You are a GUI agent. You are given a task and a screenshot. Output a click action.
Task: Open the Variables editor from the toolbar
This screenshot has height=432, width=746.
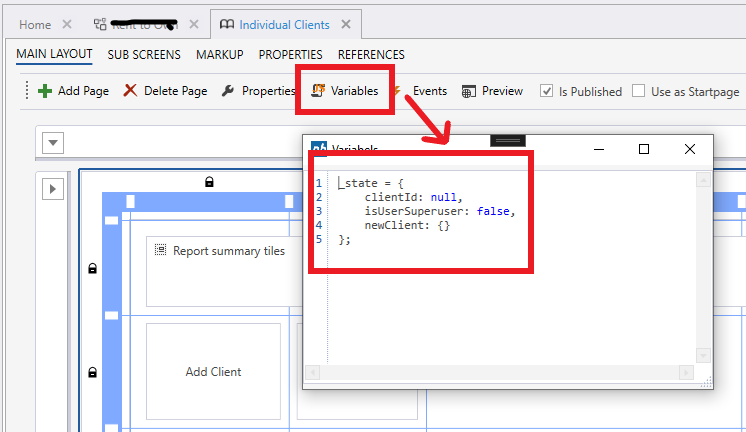point(346,91)
